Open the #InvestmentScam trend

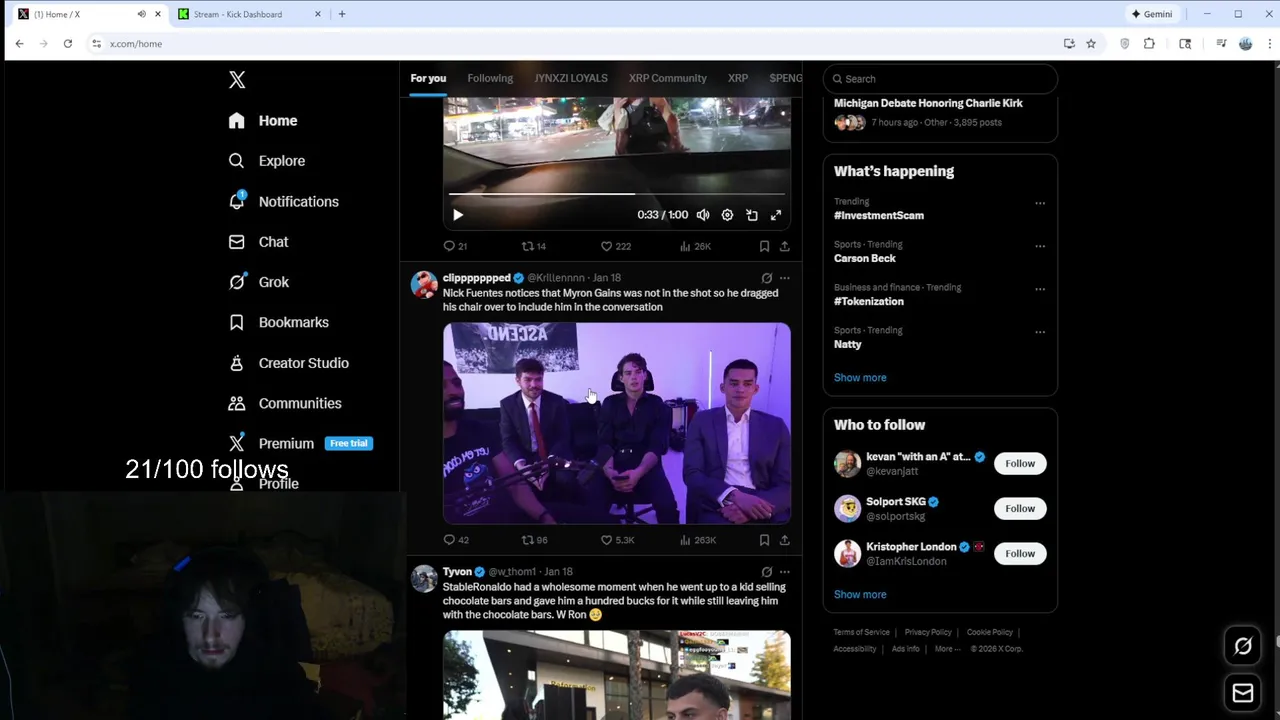879,216
